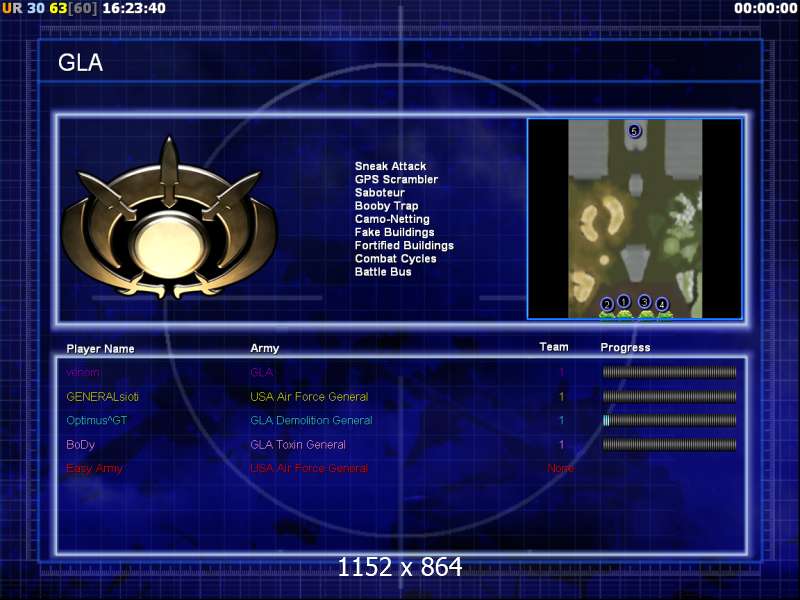Click Easy Army's team value None
This screenshot has width=800, height=600.
[561, 468]
